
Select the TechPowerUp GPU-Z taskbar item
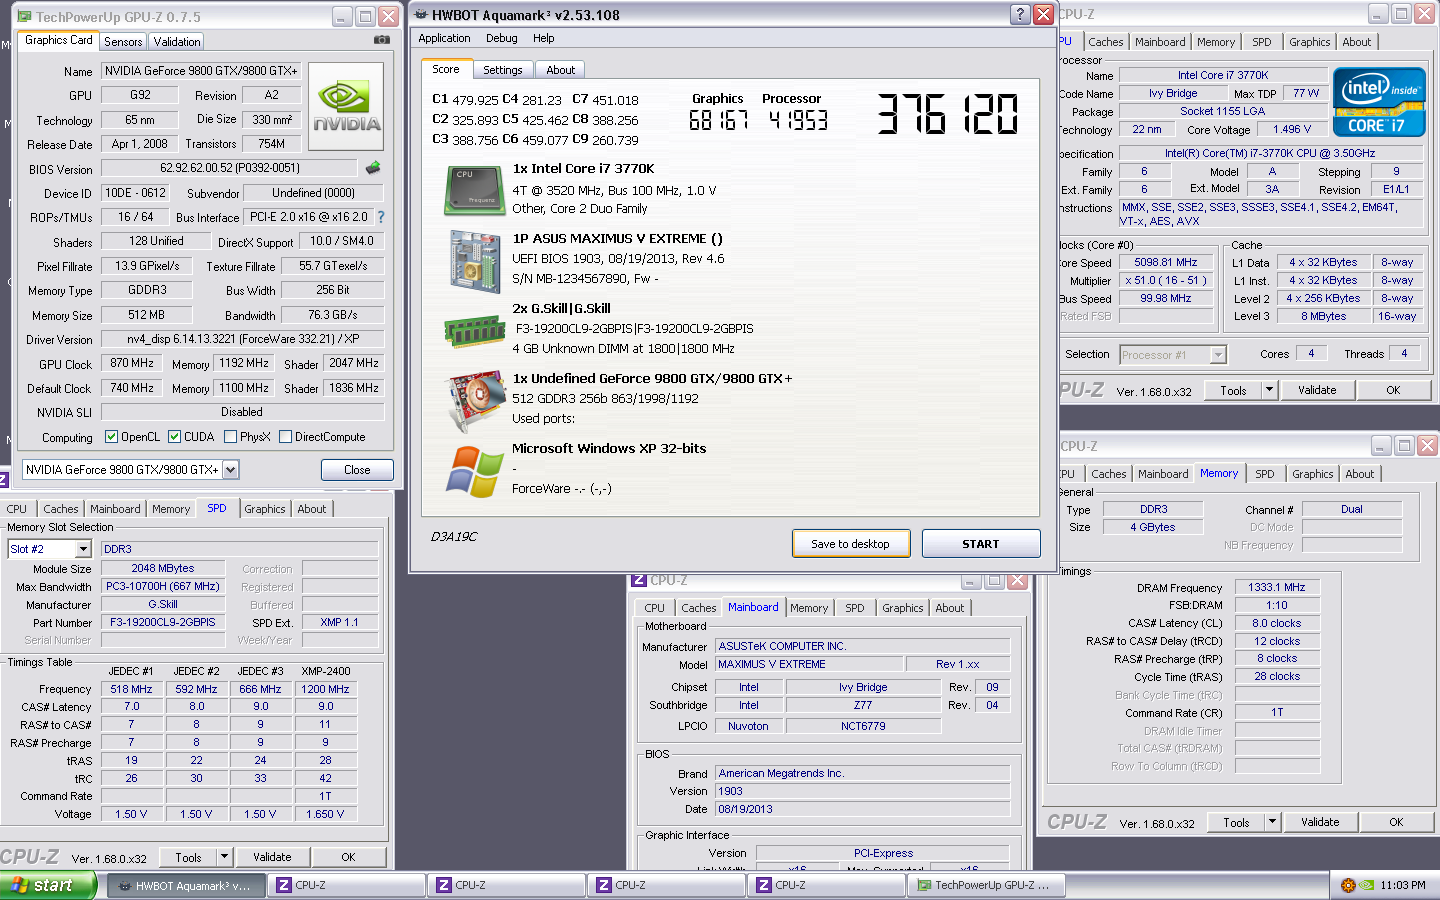[986, 885]
